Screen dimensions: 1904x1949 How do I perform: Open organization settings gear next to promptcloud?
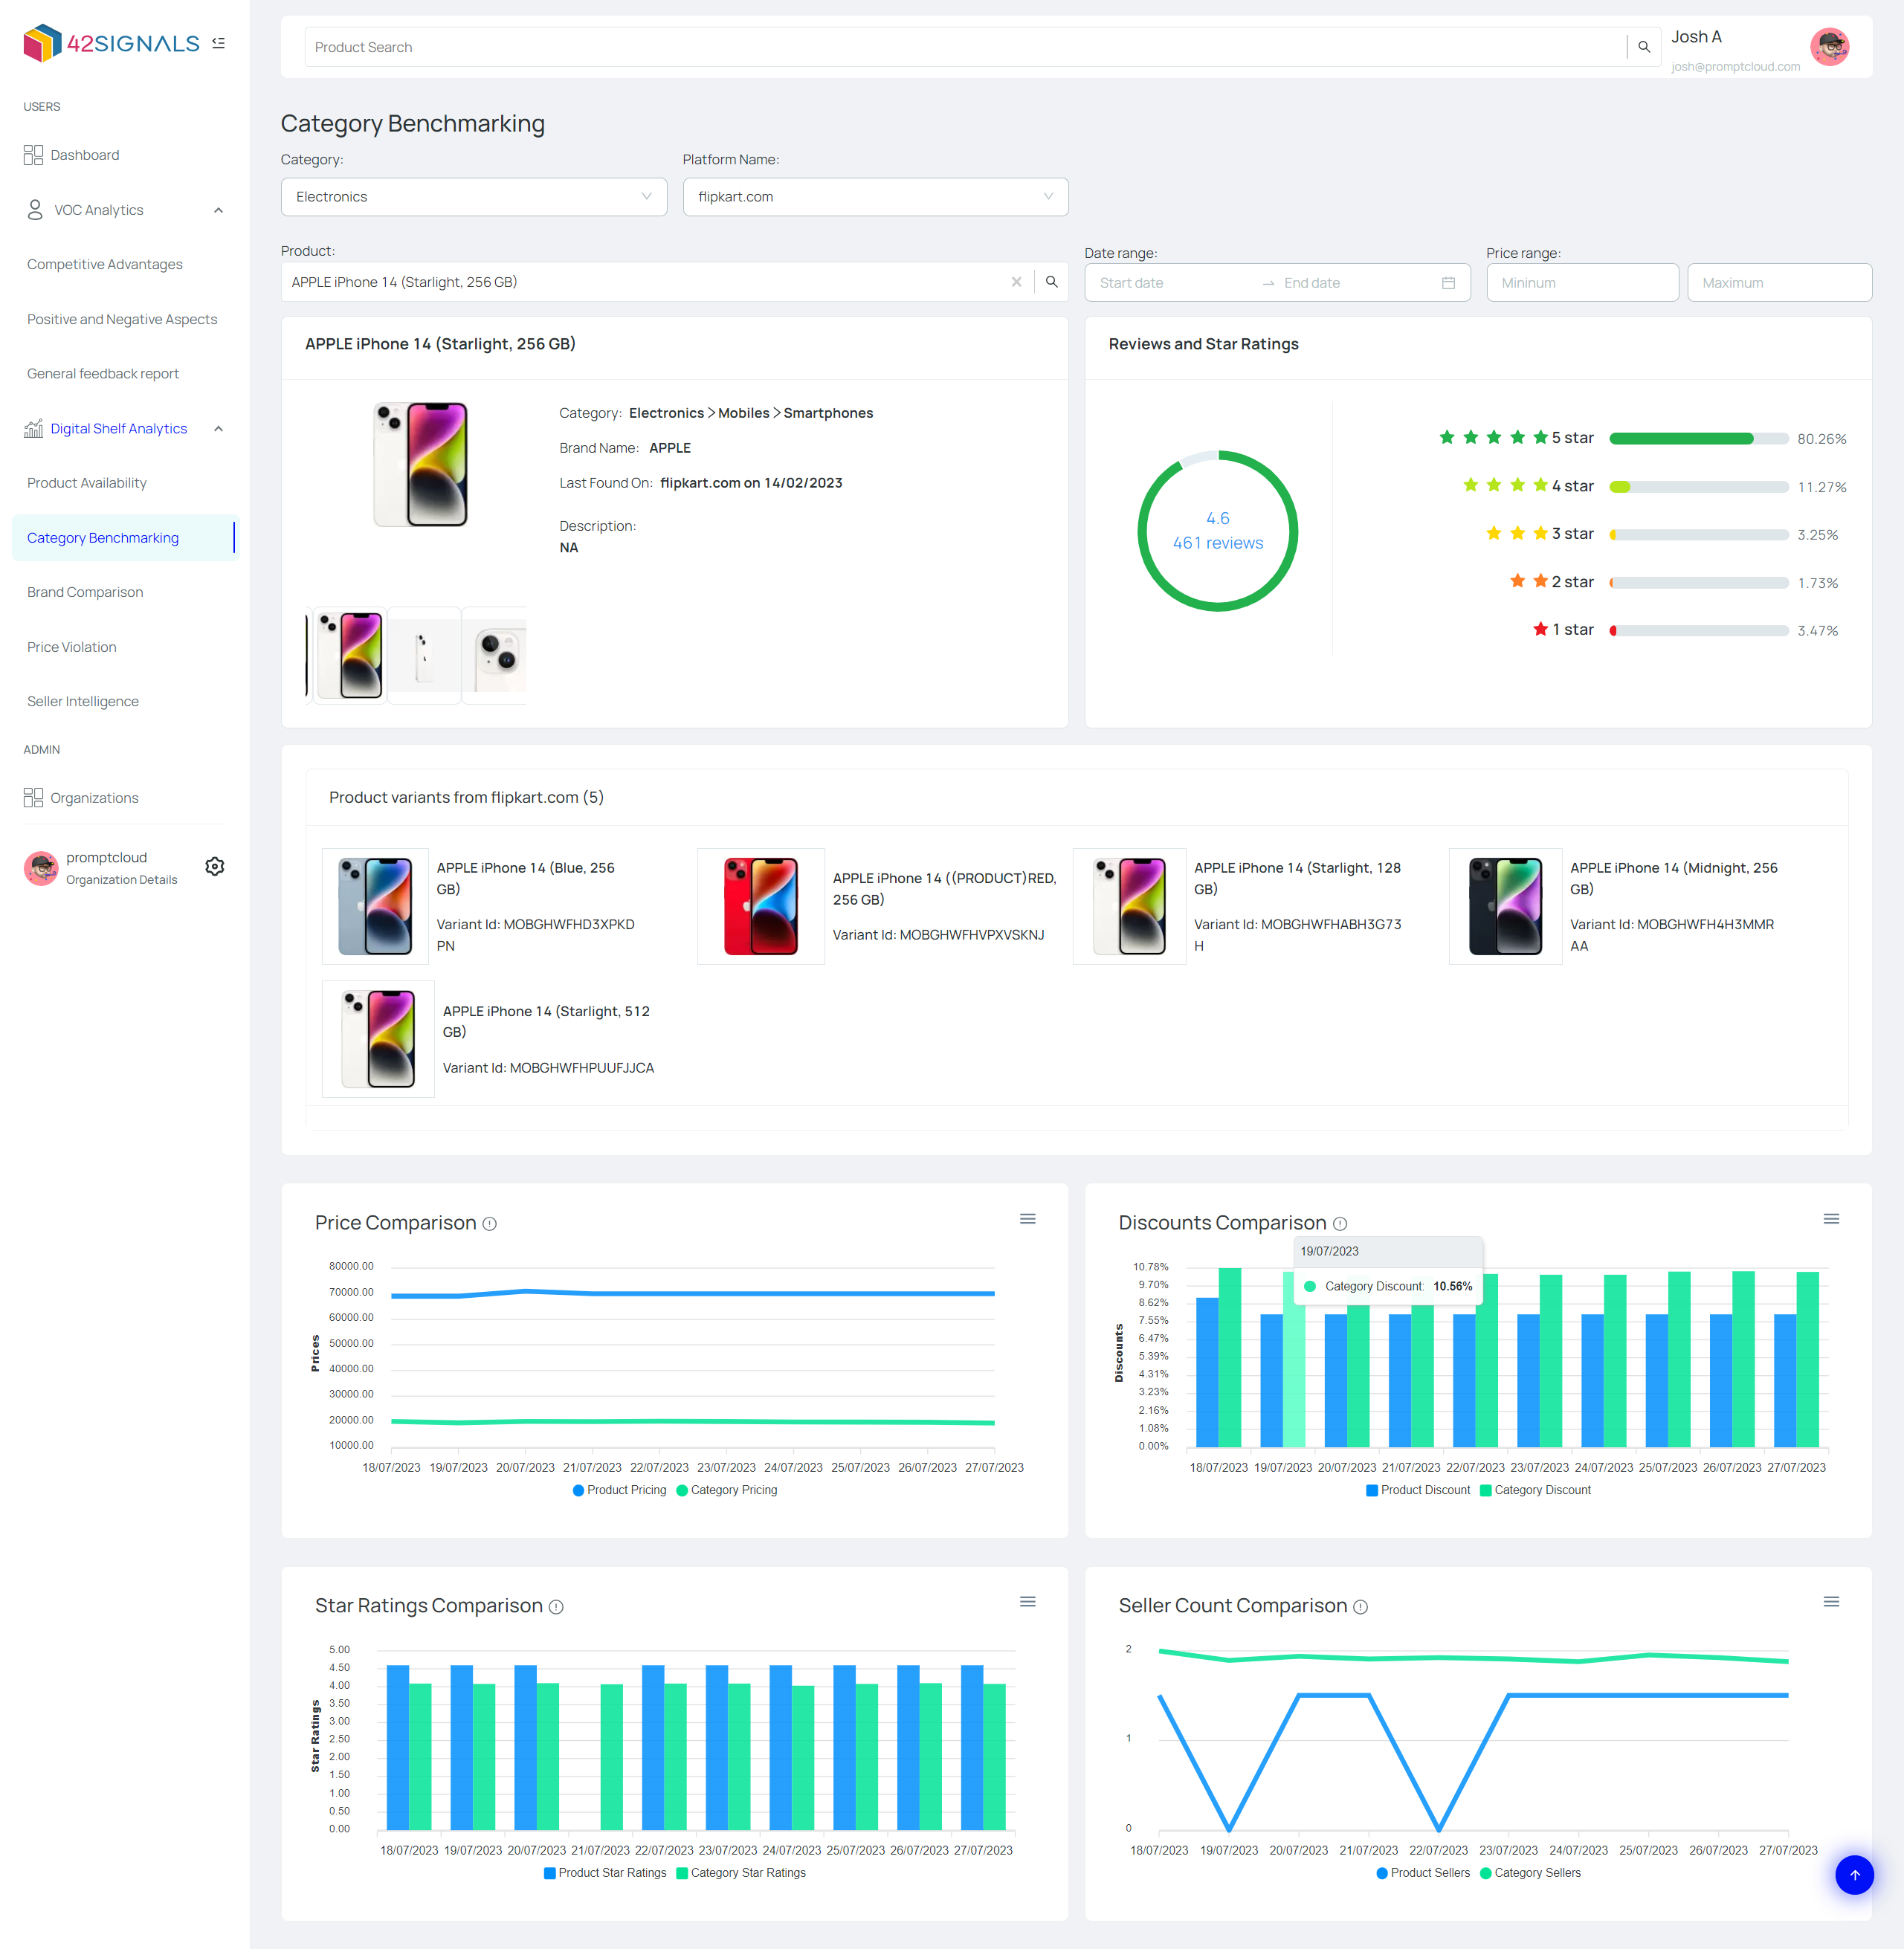(x=215, y=866)
